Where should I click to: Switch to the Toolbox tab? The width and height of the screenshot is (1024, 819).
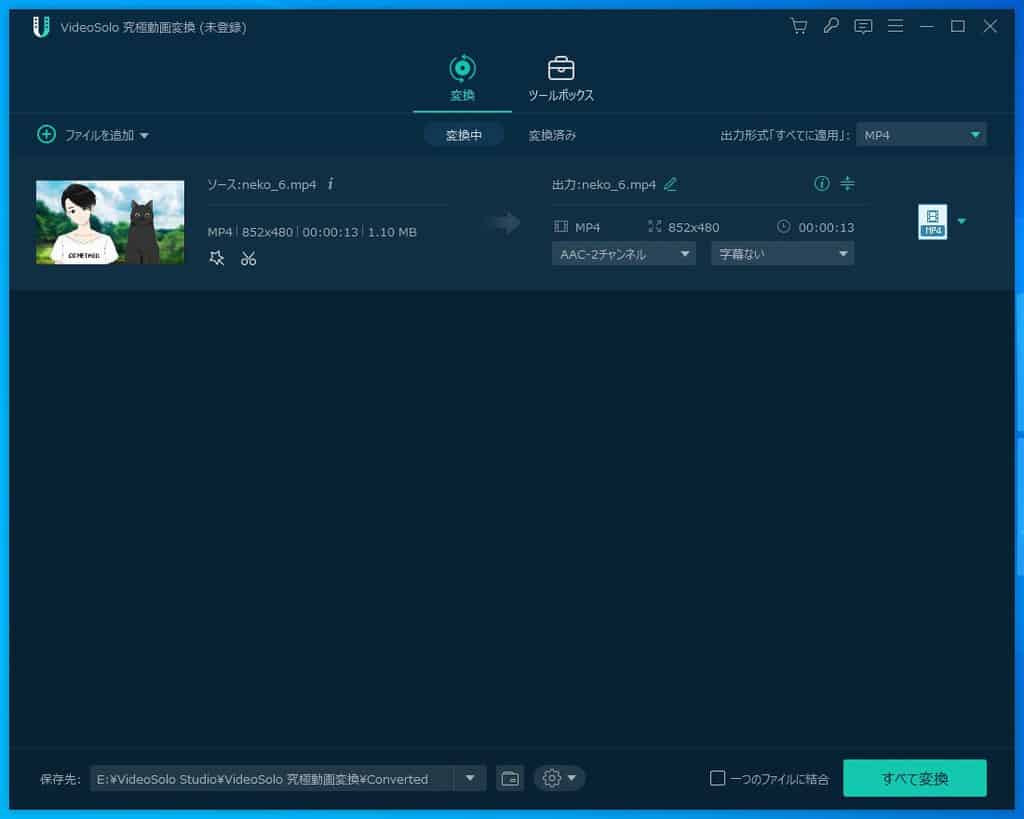pos(561,79)
